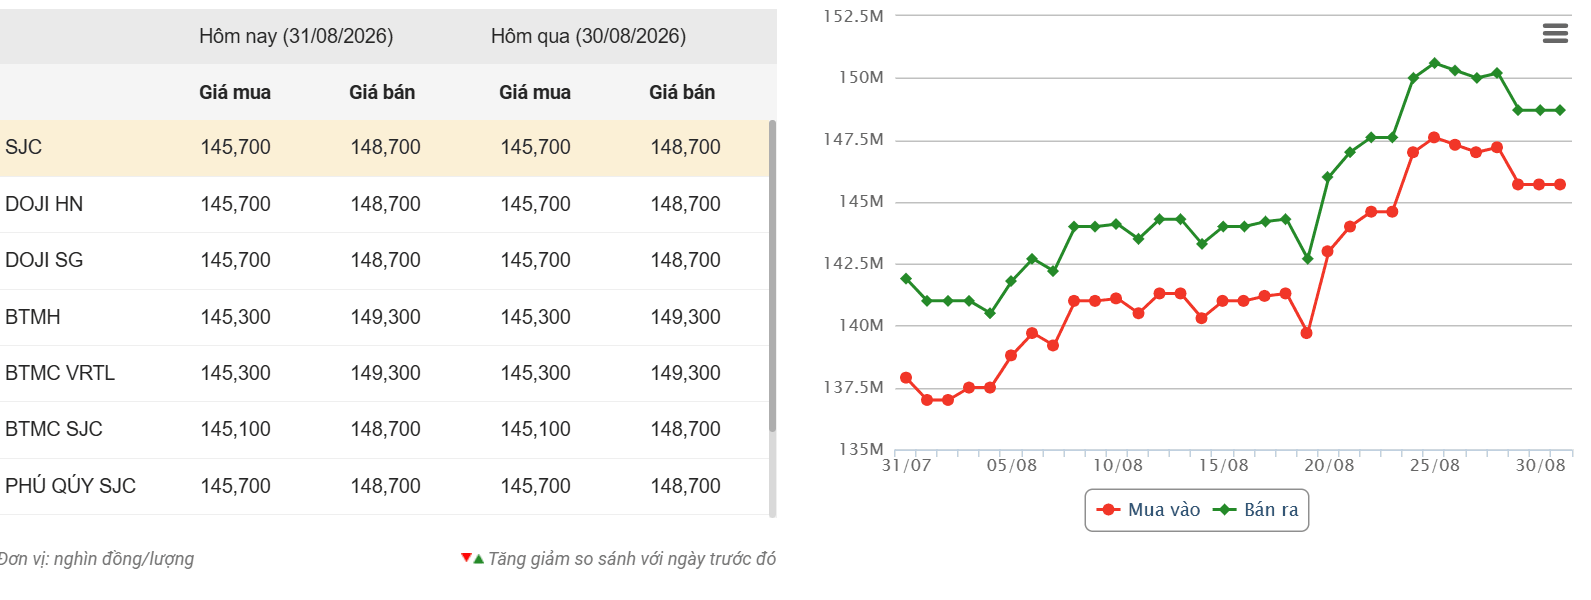The width and height of the screenshot is (1591, 600).
Task: Click SJC today's buy price 145,700
Action: tap(236, 147)
